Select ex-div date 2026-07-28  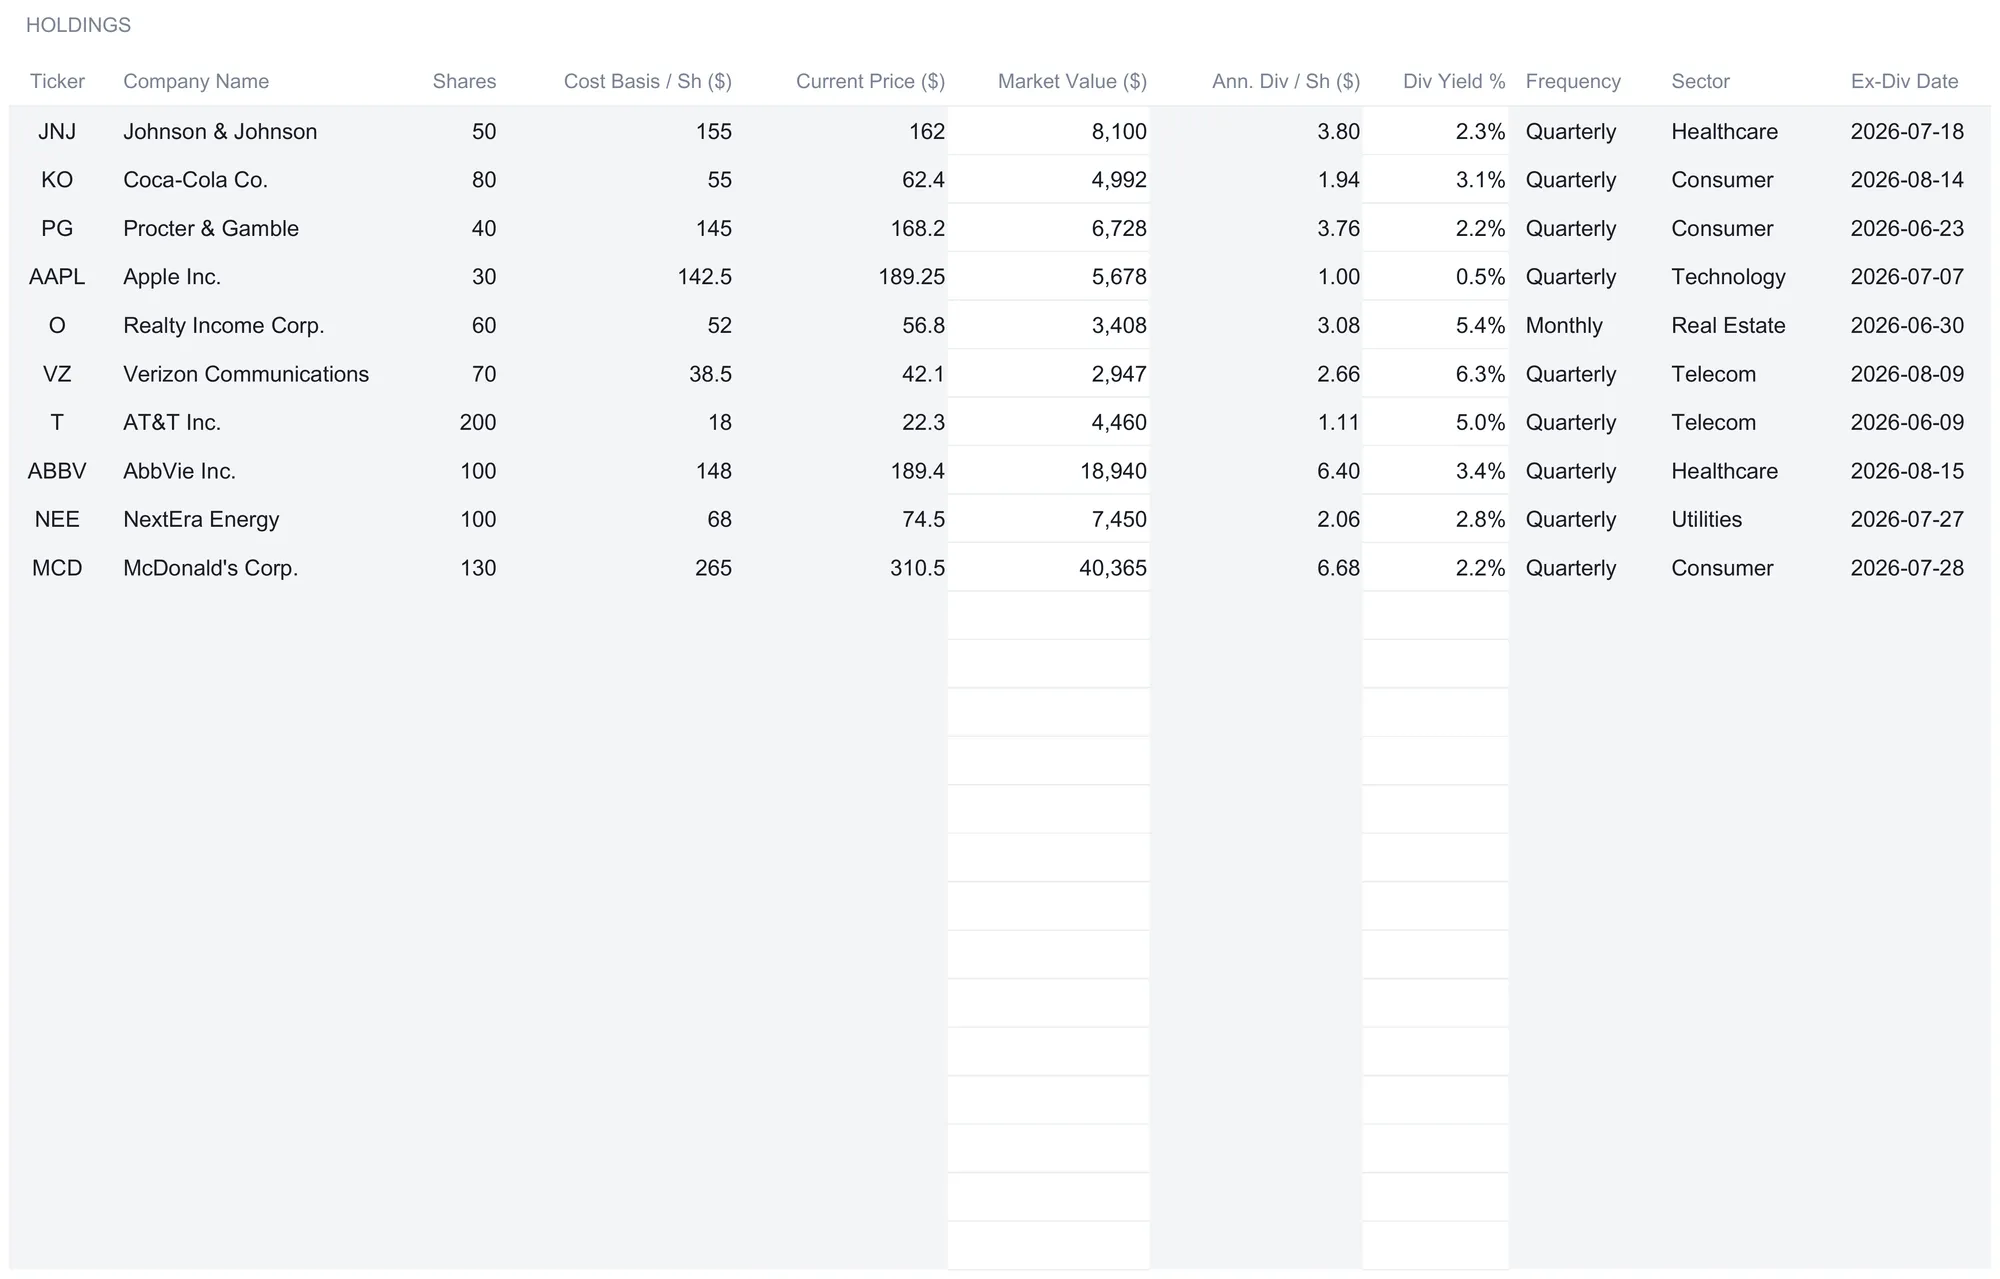coord(1907,568)
